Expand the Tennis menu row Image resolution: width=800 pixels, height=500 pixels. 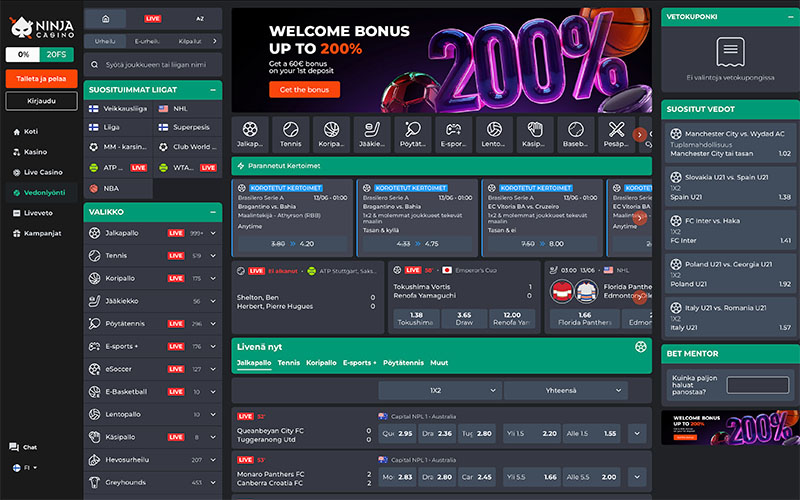tap(213, 256)
